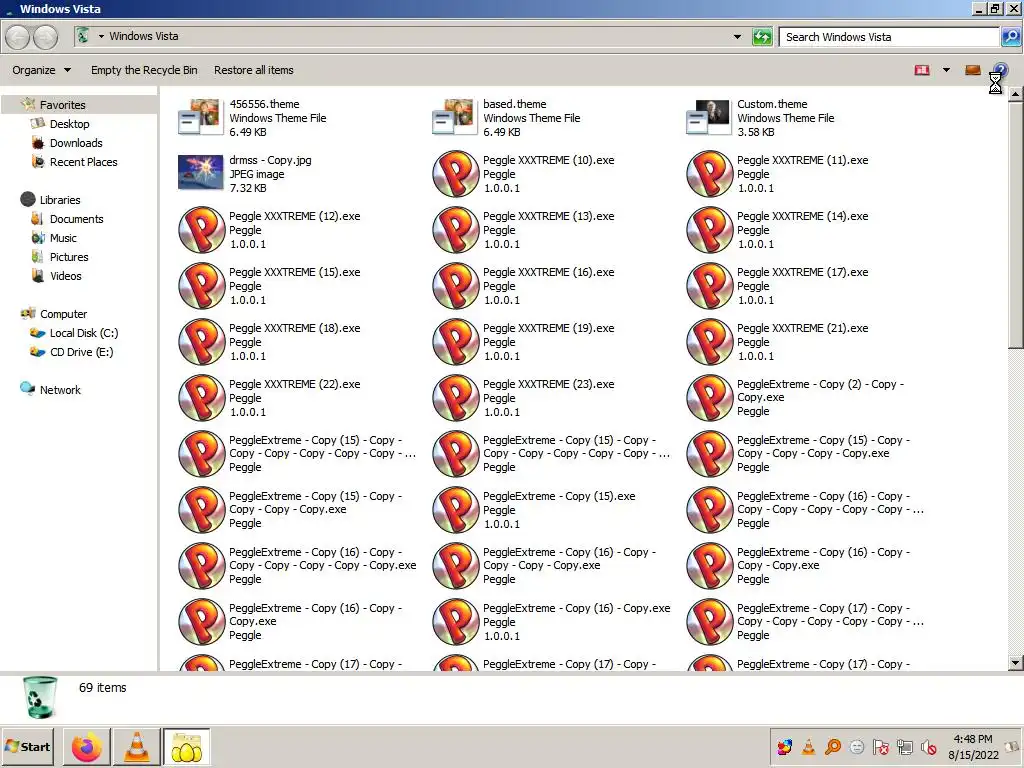Select Peggle XXXTREME (17).exe file name
The image size is (1024, 768).
[803, 272]
